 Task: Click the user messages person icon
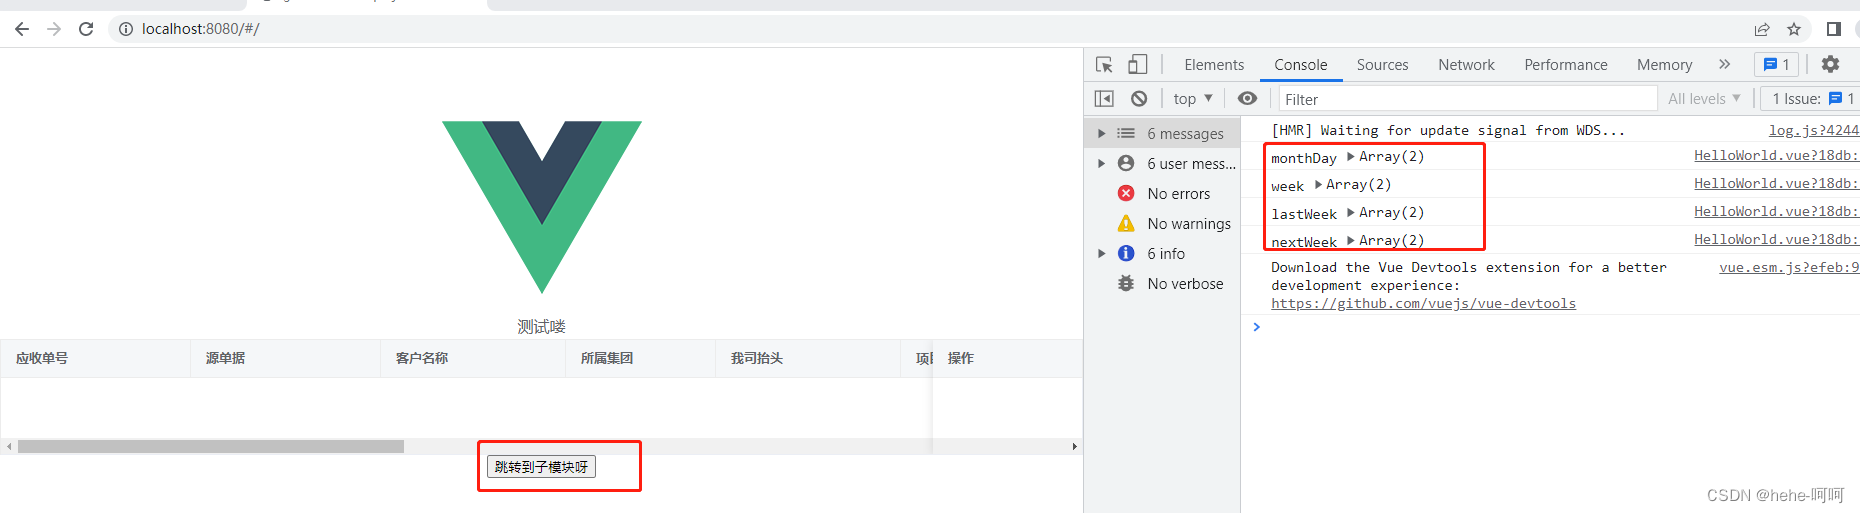point(1126,163)
